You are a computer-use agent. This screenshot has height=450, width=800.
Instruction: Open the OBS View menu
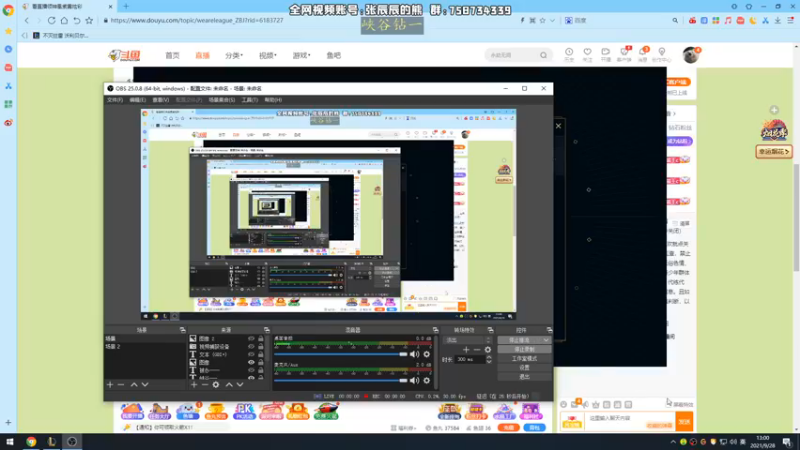pyautogui.click(x=160, y=100)
